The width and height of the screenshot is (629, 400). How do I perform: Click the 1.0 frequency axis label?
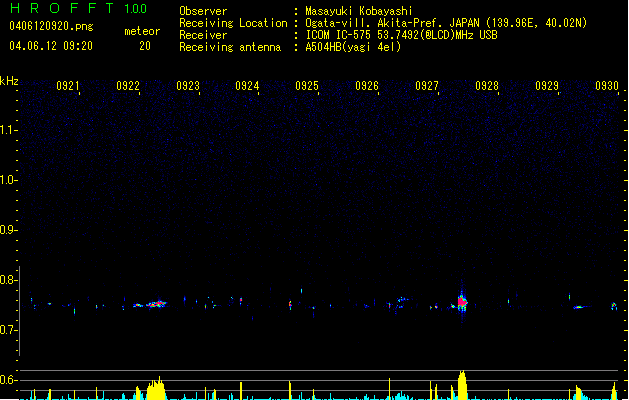pos(8,180)
